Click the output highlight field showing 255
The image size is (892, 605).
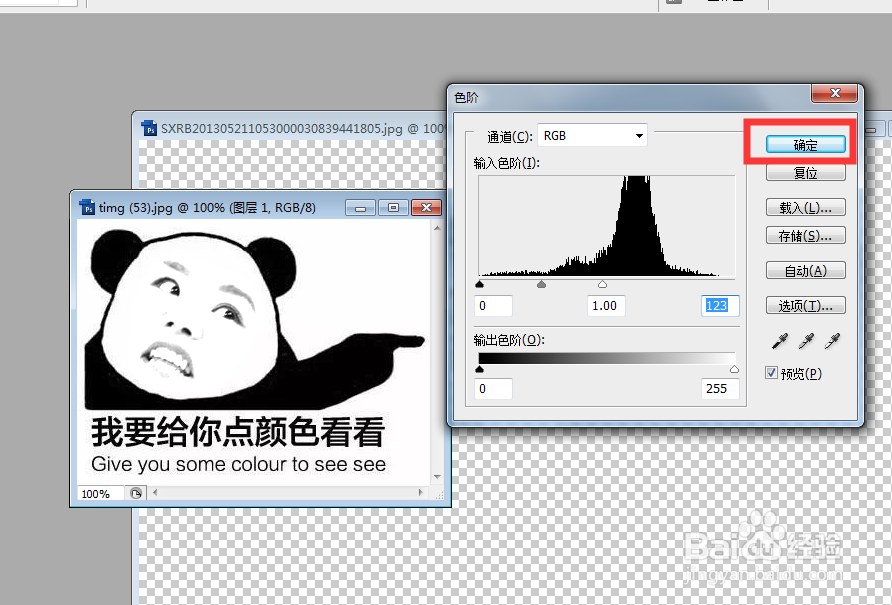720,389
